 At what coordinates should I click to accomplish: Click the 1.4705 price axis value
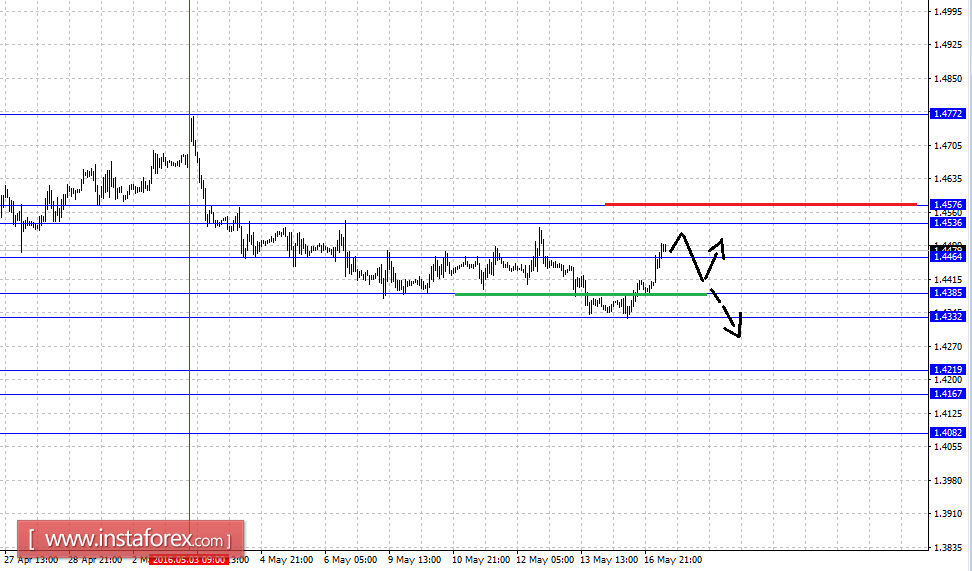(949, 146)
